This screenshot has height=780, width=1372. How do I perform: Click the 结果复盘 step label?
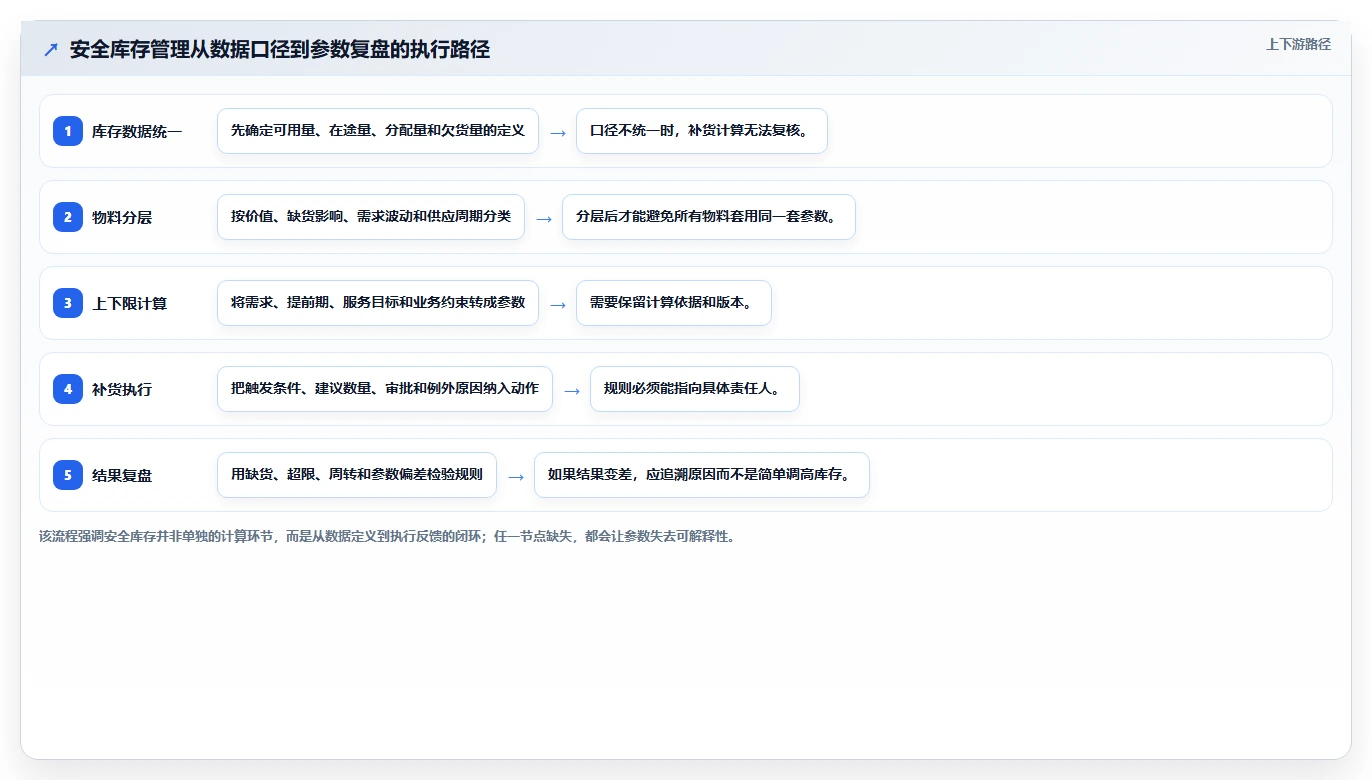(x=122, y=475)
